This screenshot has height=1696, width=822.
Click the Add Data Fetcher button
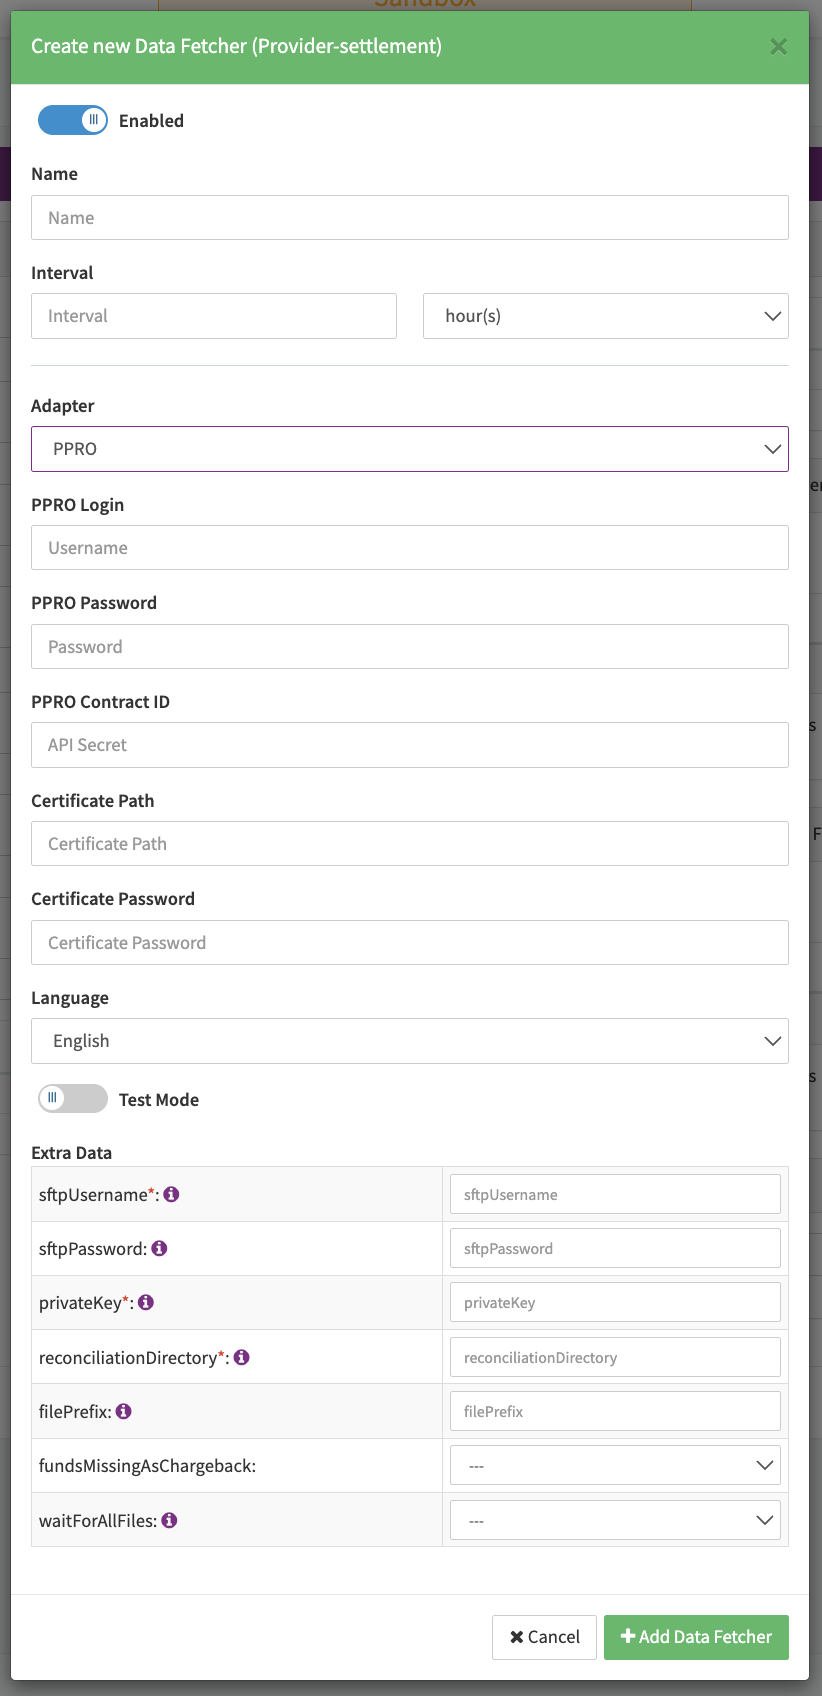[x=696, y=1637]
